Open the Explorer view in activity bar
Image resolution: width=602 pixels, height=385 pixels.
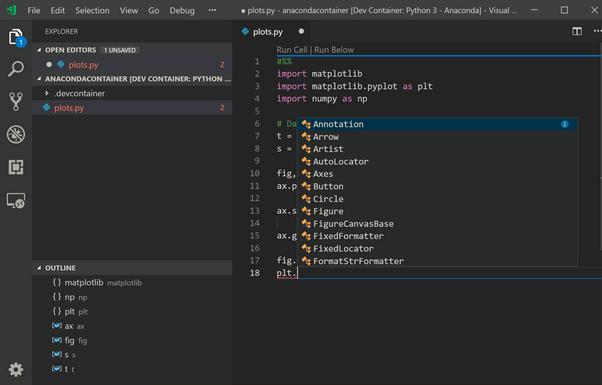[16, 37]
